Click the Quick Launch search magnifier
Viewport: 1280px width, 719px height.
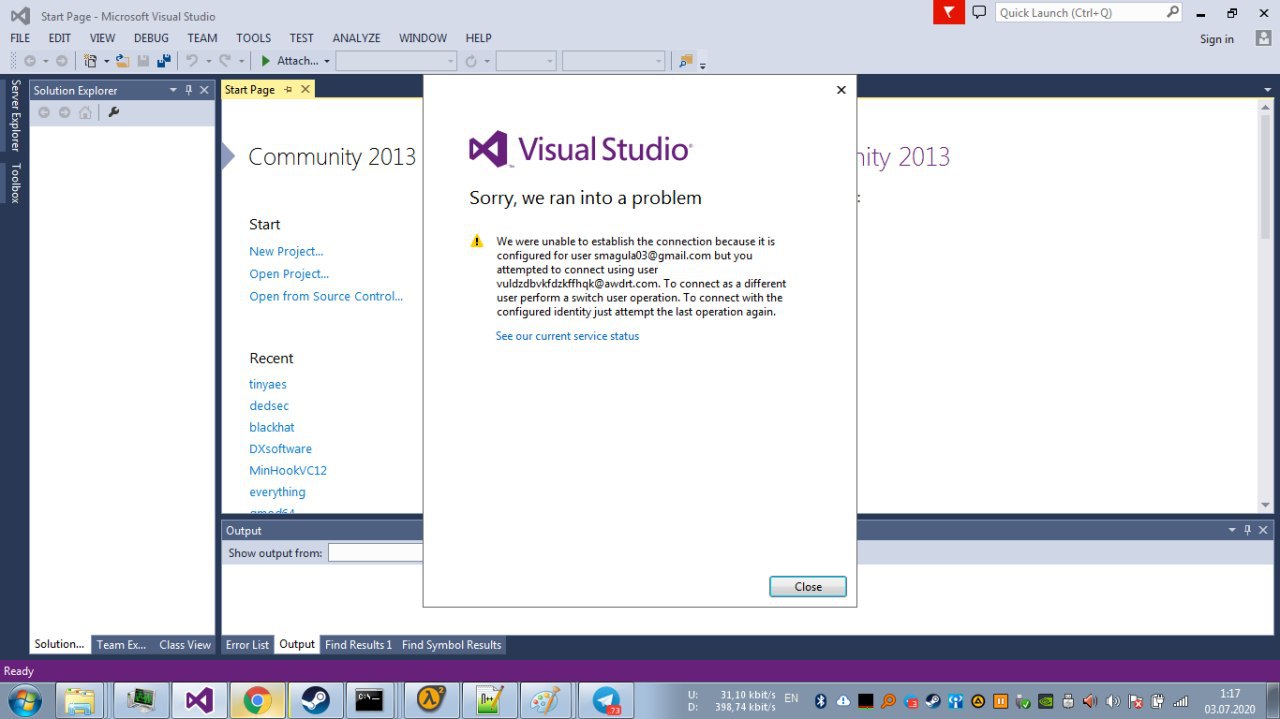tap(1173, 12)
